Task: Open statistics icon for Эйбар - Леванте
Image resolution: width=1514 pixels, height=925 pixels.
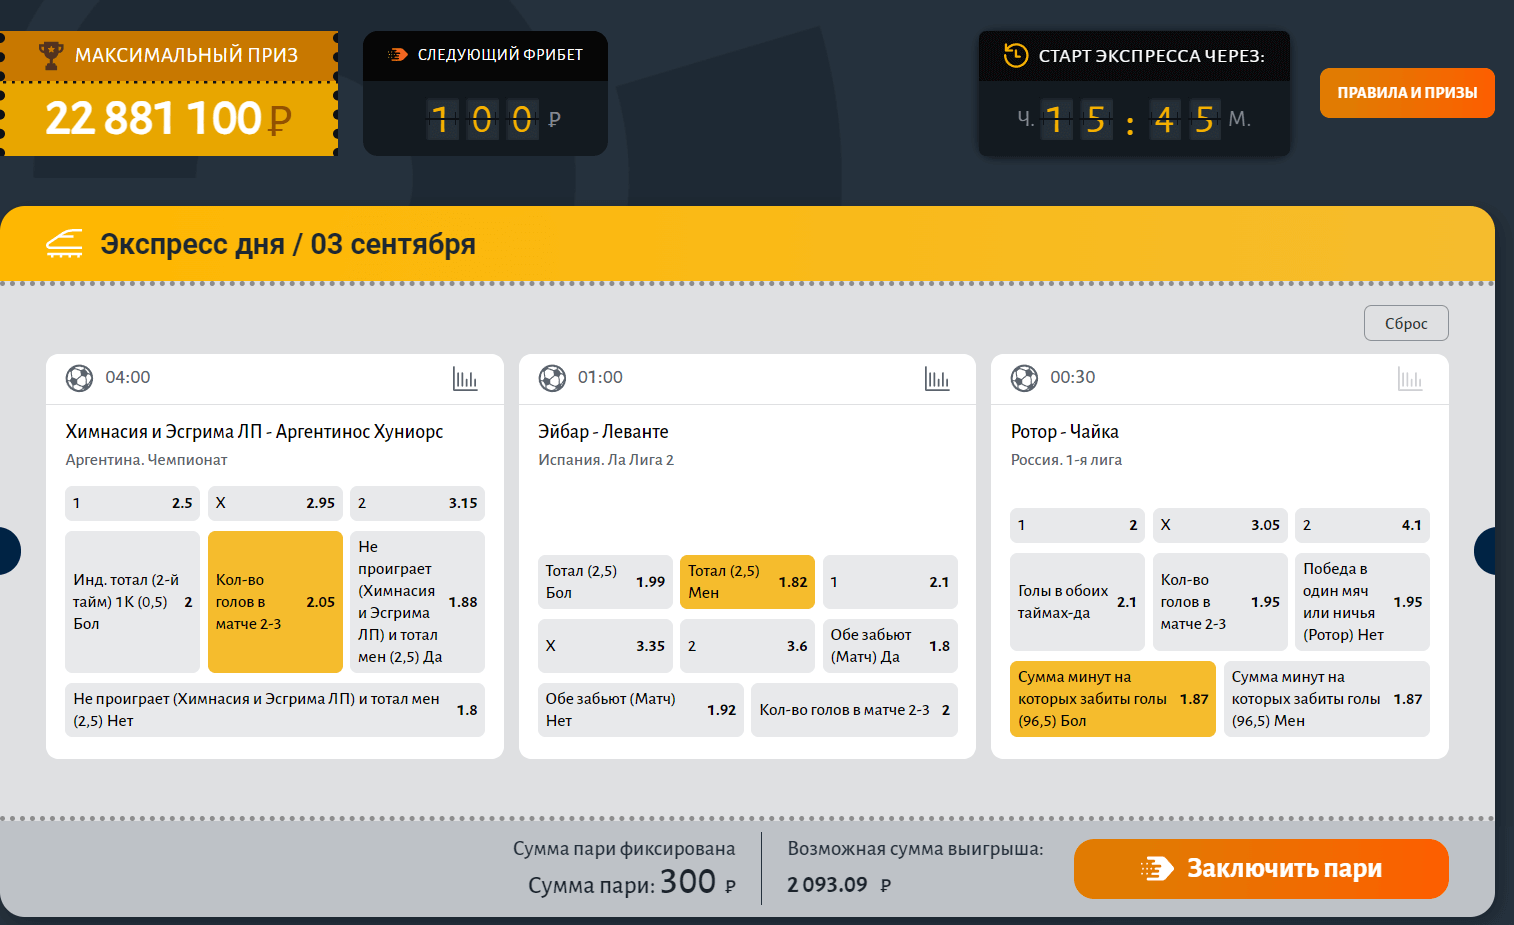Action: (937, 379)
